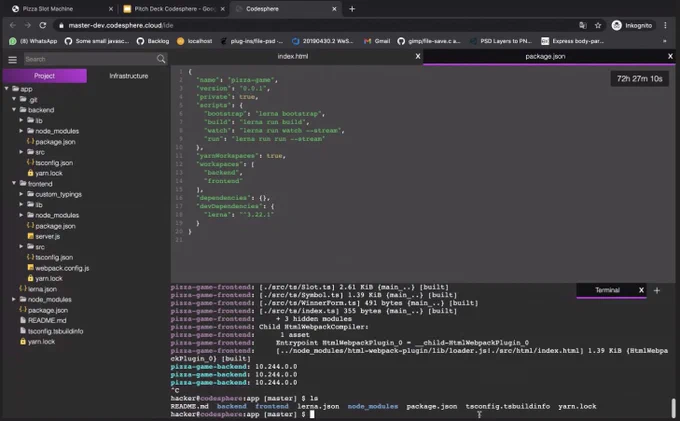680x421 pixels.
Task: Open the Chrome three-dot menu
Action: pos(665,26)
